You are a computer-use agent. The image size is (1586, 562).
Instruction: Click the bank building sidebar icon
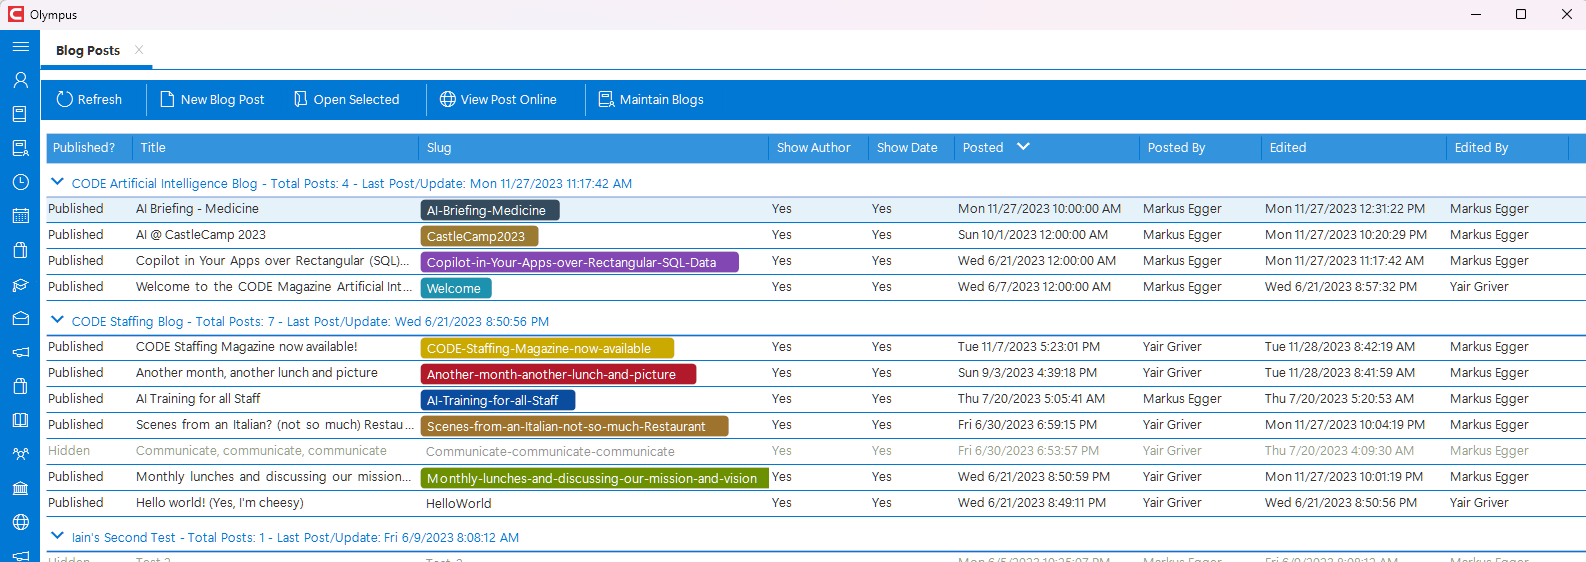[20, 488]
